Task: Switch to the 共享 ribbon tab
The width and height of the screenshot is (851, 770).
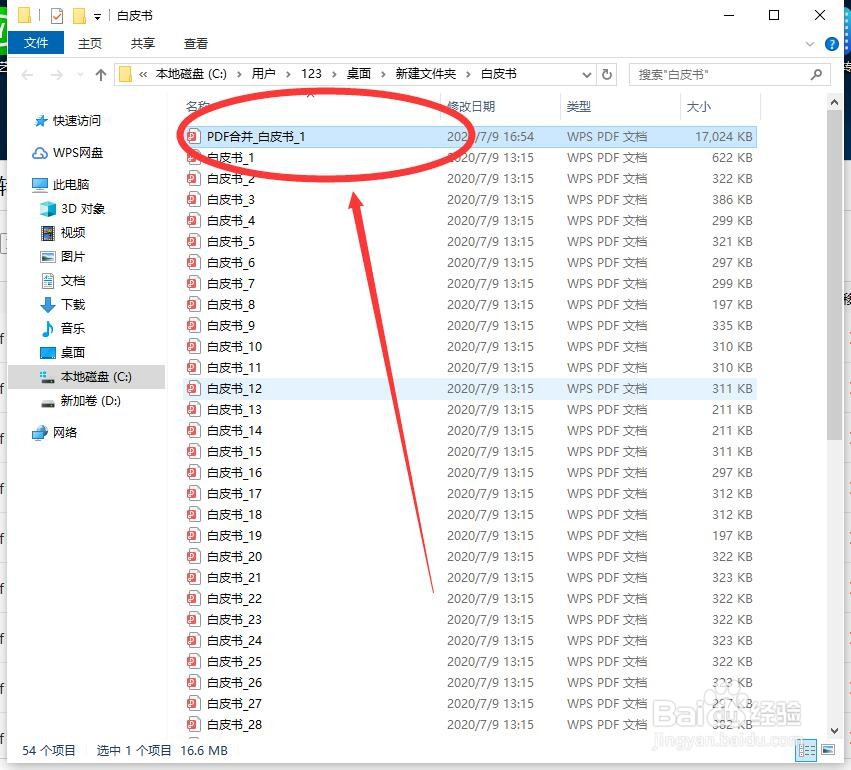Action: (143, 43)
